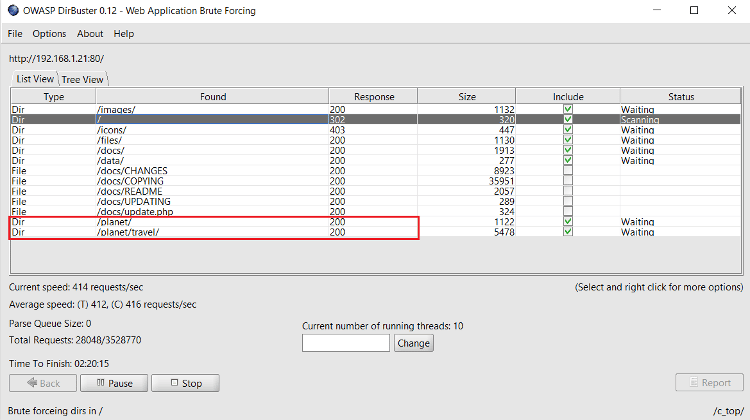
Task: Open the About menu
Action: pos(90,34)
